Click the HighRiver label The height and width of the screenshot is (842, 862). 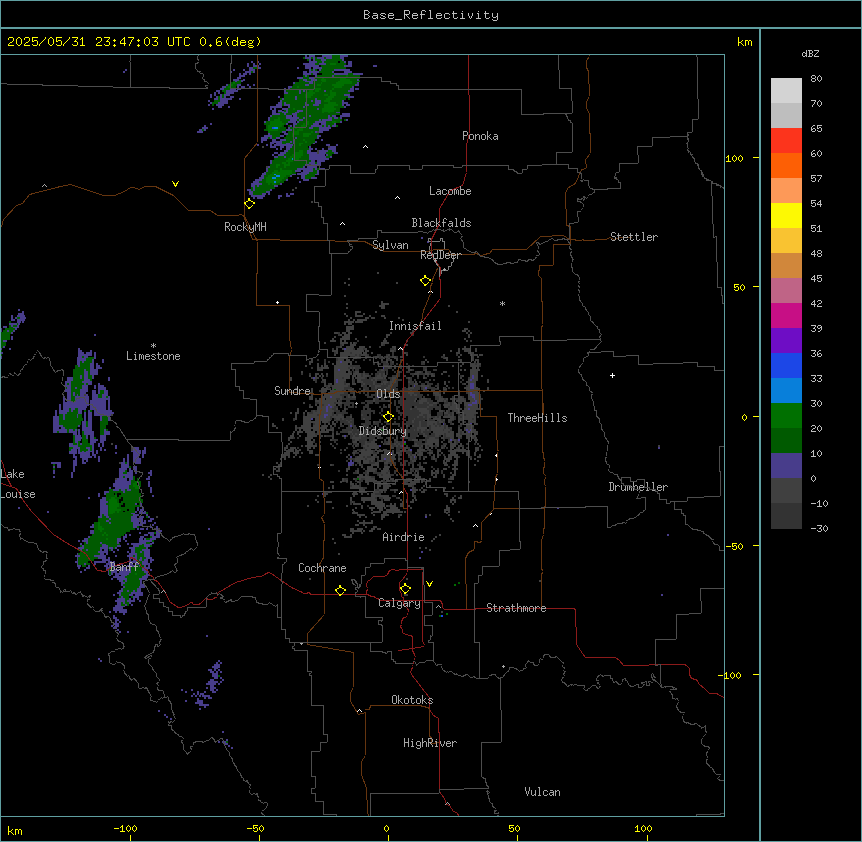click(430, 743)
